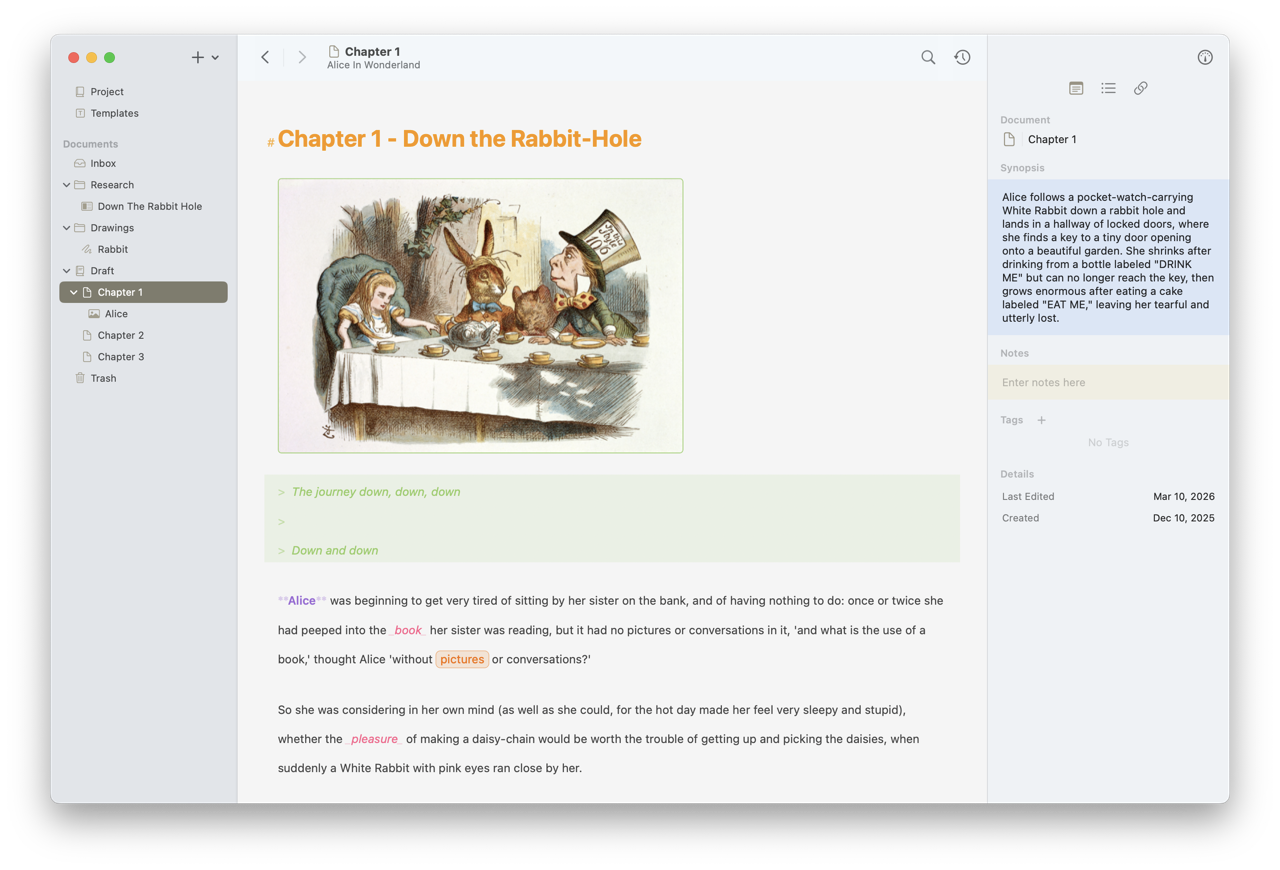Viewport: 1280px width, 870px height.
Task: Click the plus icon to add a document
Action: pyautogui.click(x=197, y=58)
